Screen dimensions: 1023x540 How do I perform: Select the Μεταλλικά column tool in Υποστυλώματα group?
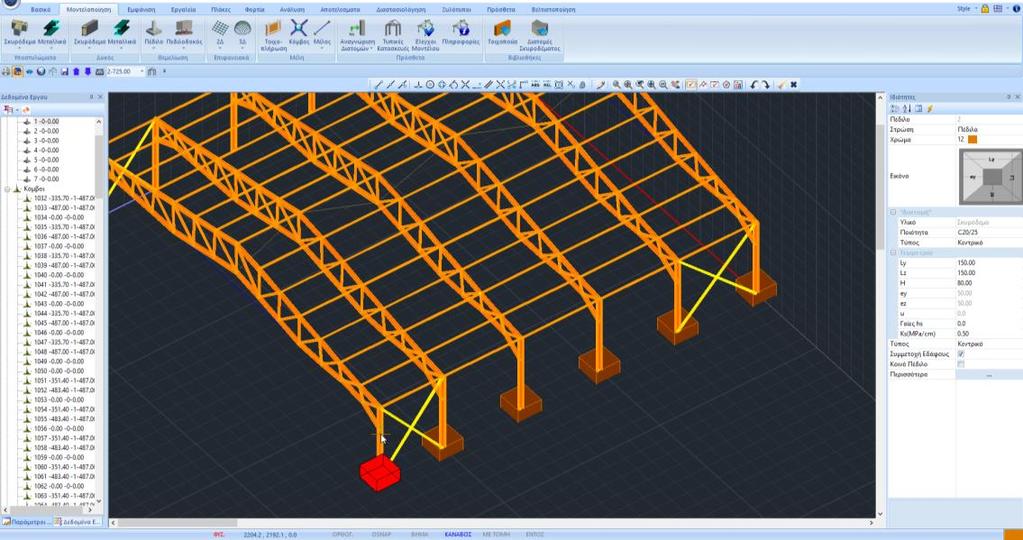point(50,33)
